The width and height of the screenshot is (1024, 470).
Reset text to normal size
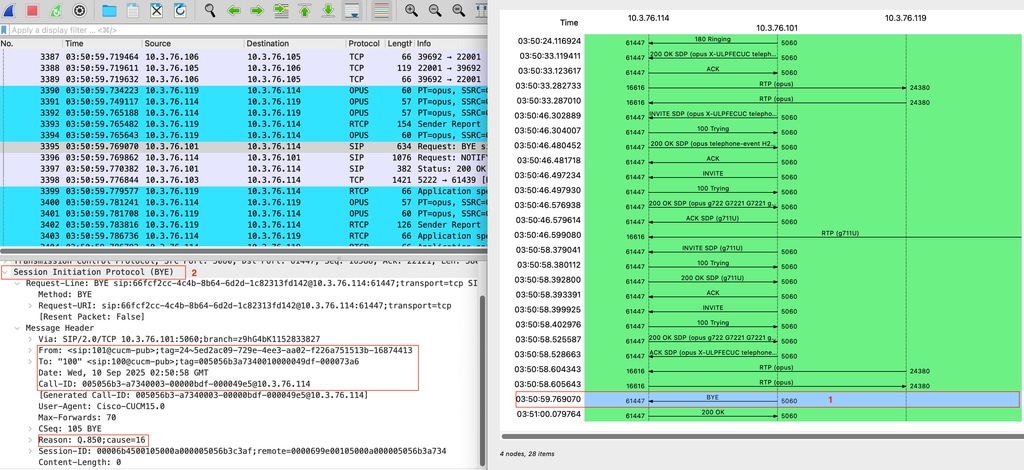(x=458, y=10)
